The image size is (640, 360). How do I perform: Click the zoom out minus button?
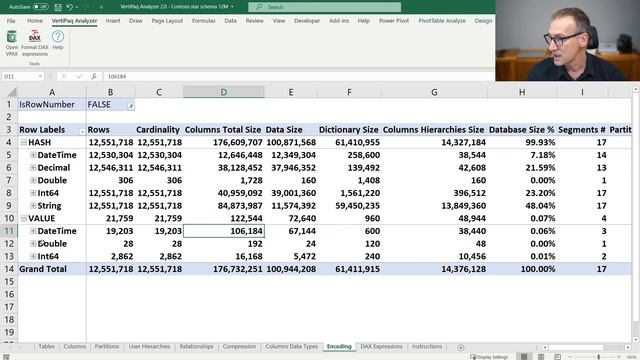[570, 357]
